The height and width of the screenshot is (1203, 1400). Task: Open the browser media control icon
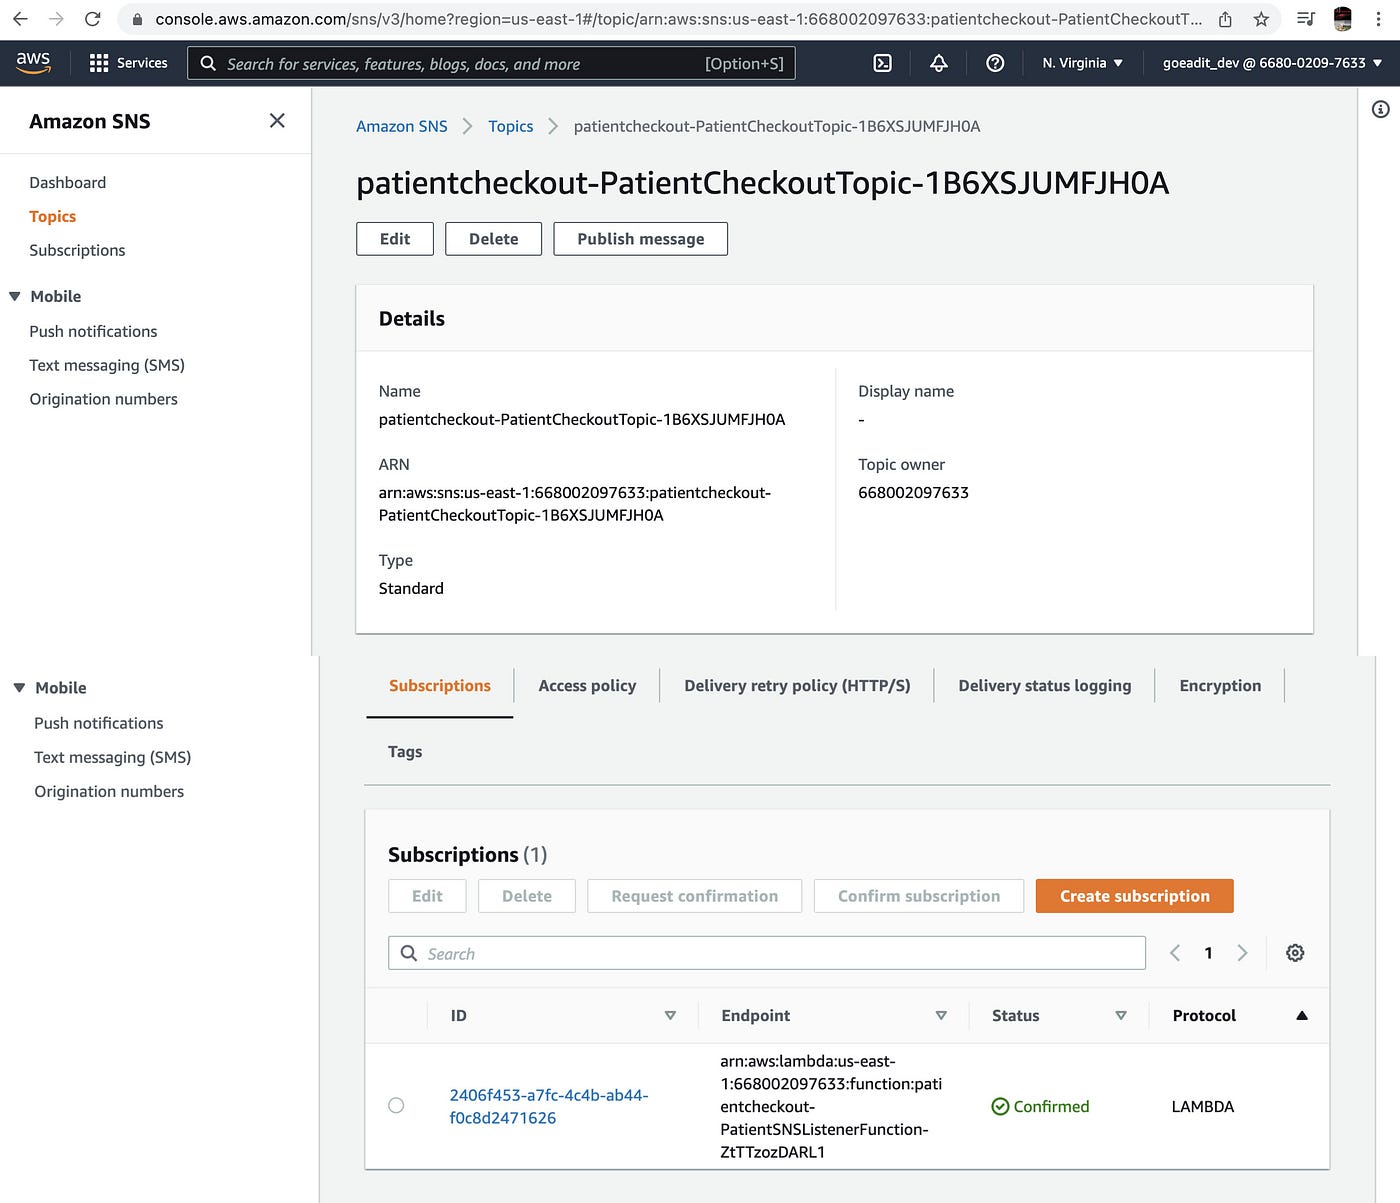[x=1305, y=19]
